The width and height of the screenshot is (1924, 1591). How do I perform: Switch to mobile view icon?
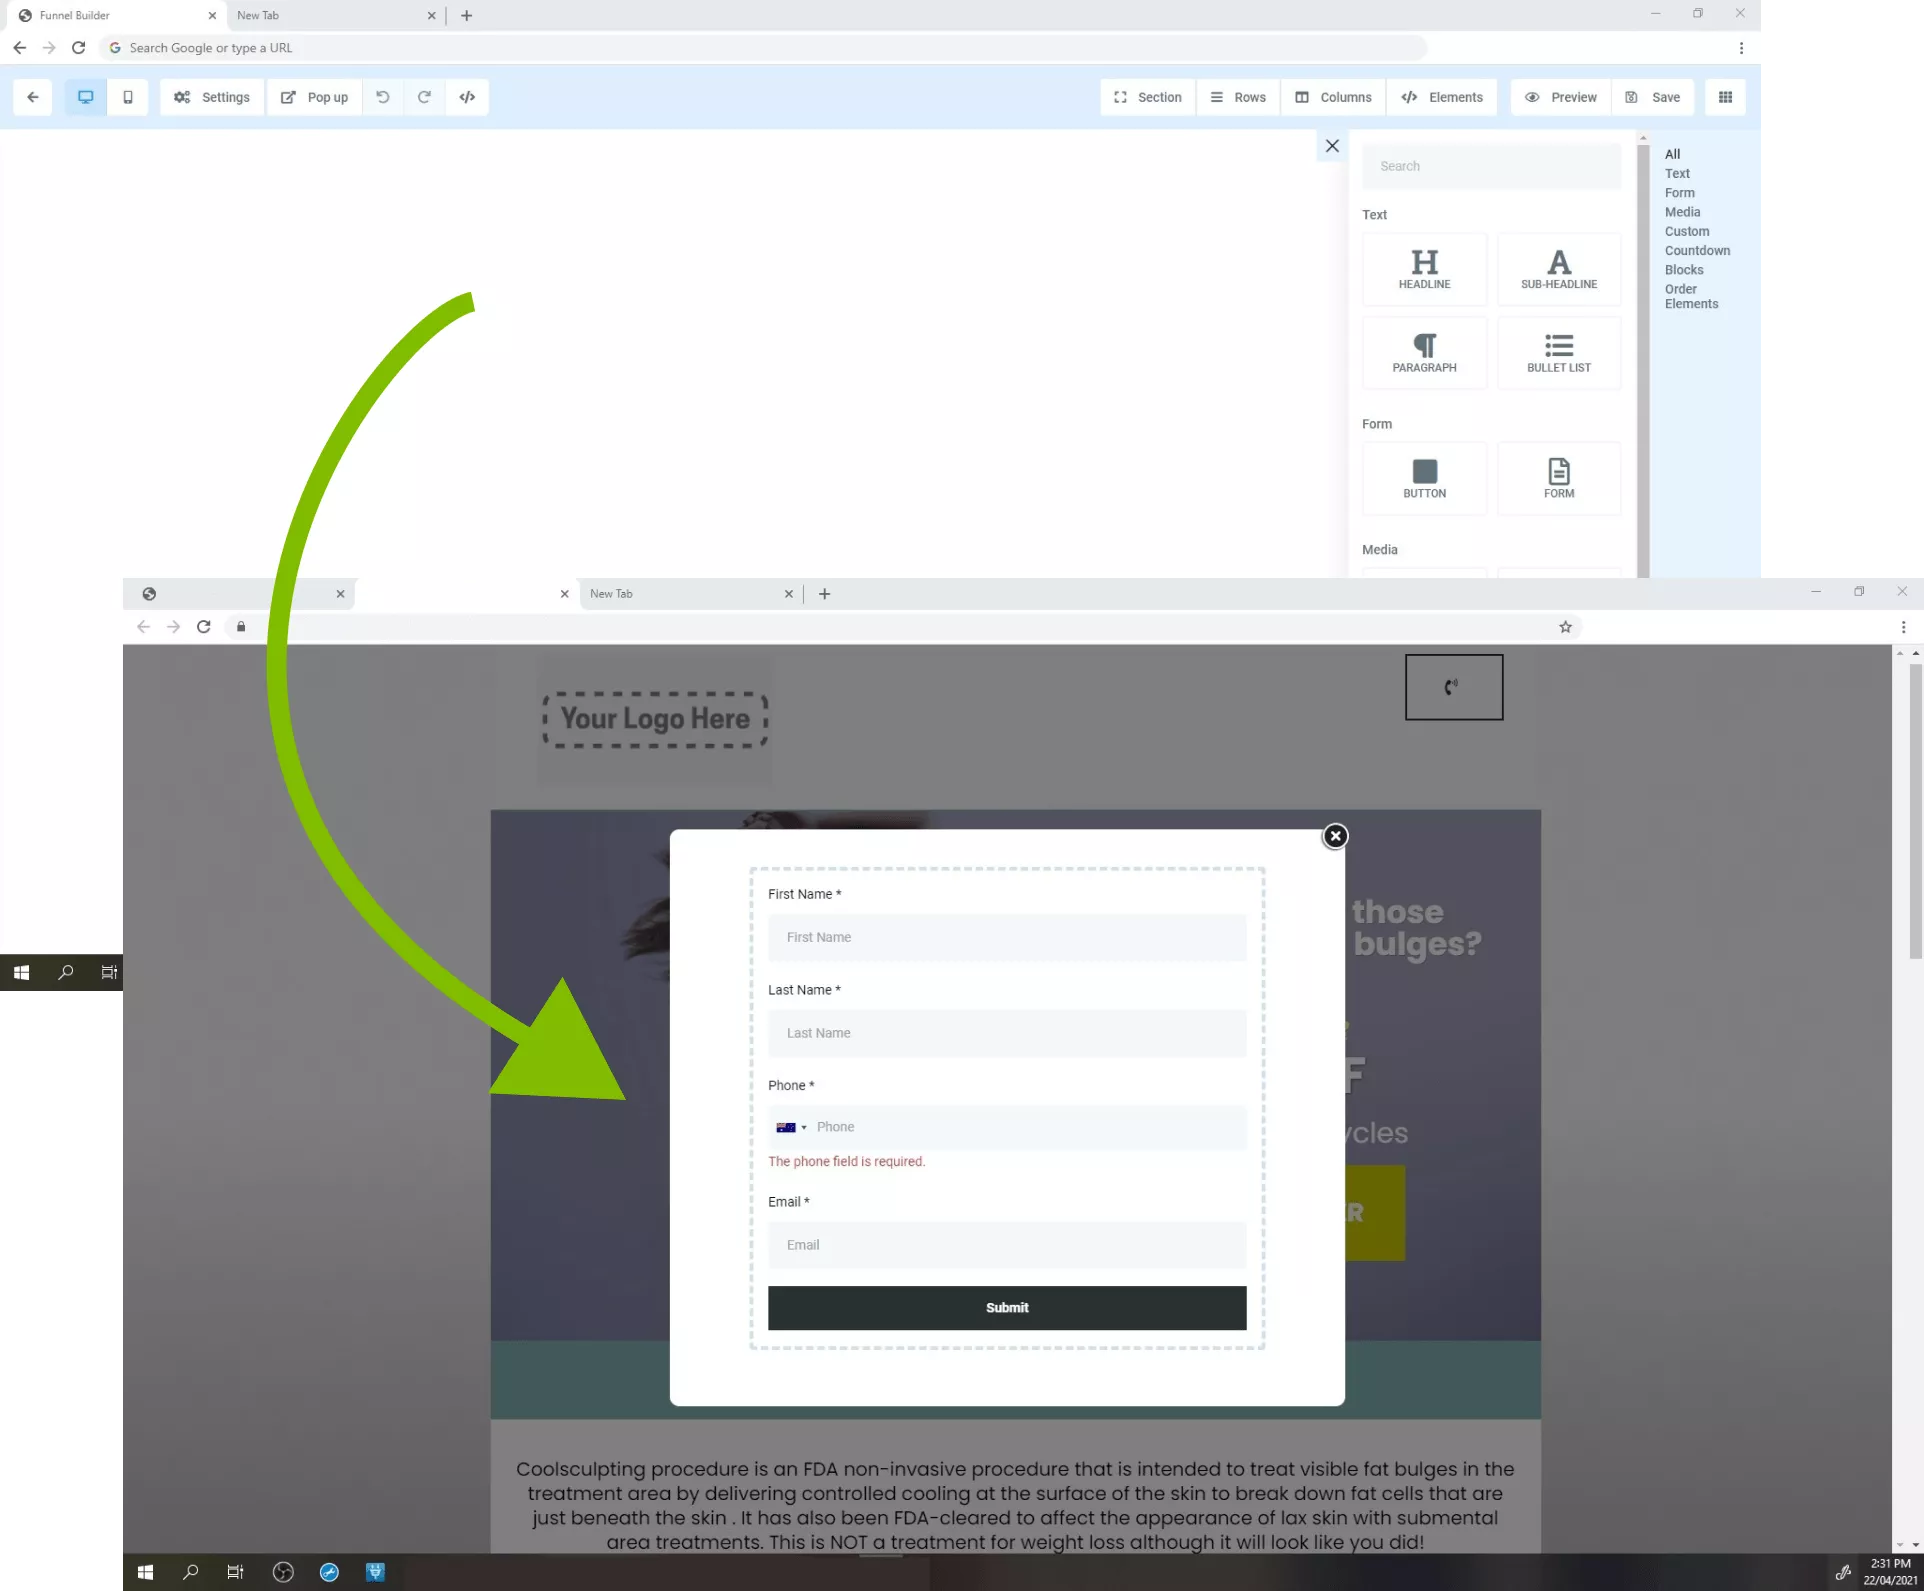128,97
